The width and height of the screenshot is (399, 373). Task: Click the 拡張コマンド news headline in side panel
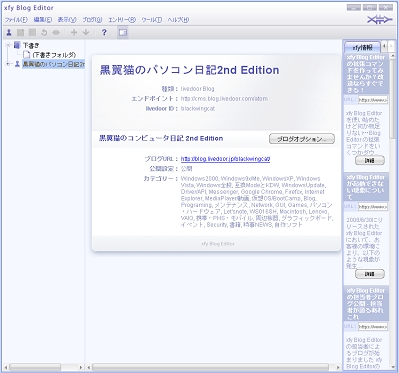click(x=366, y=74)
